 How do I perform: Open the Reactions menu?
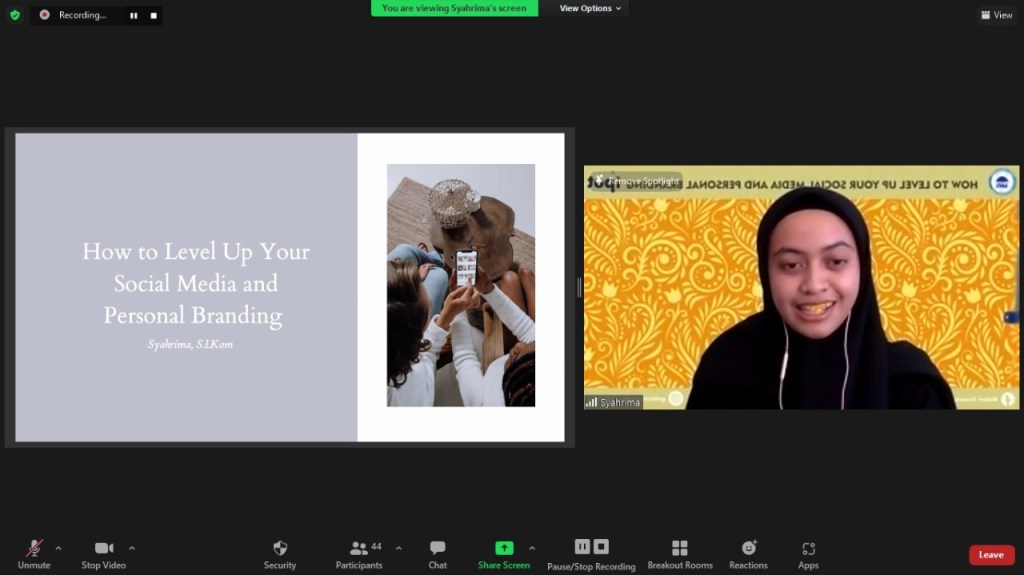pyautogui.click(x=748, y=548)
